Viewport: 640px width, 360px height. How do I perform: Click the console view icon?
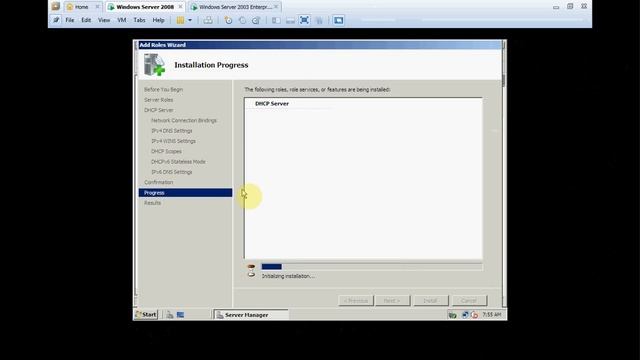338,20
